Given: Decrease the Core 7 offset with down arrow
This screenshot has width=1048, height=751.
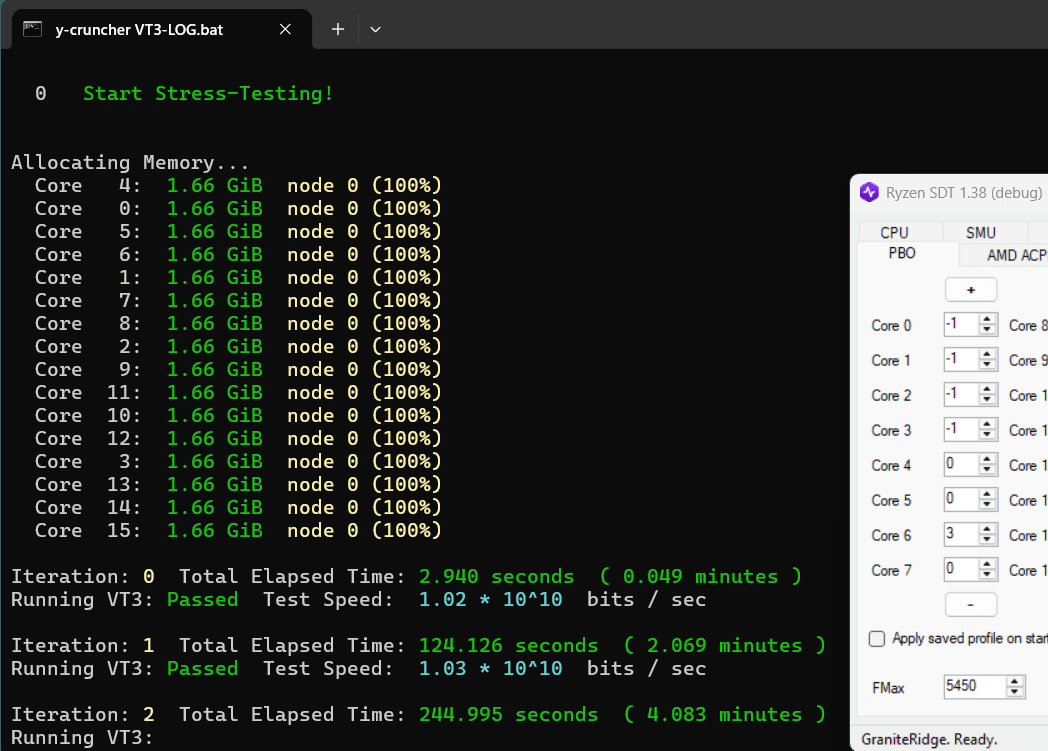Looking at the screenshot, I should [987, 574].
